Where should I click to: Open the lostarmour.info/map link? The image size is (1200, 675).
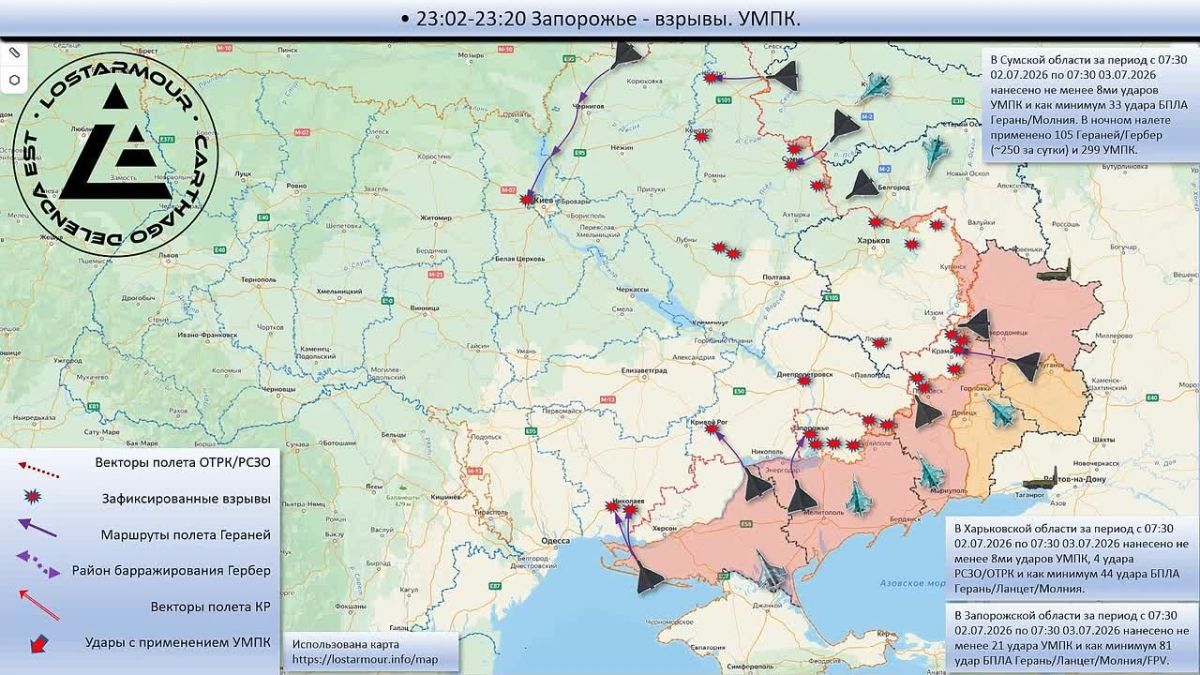[x=366, y=660]
